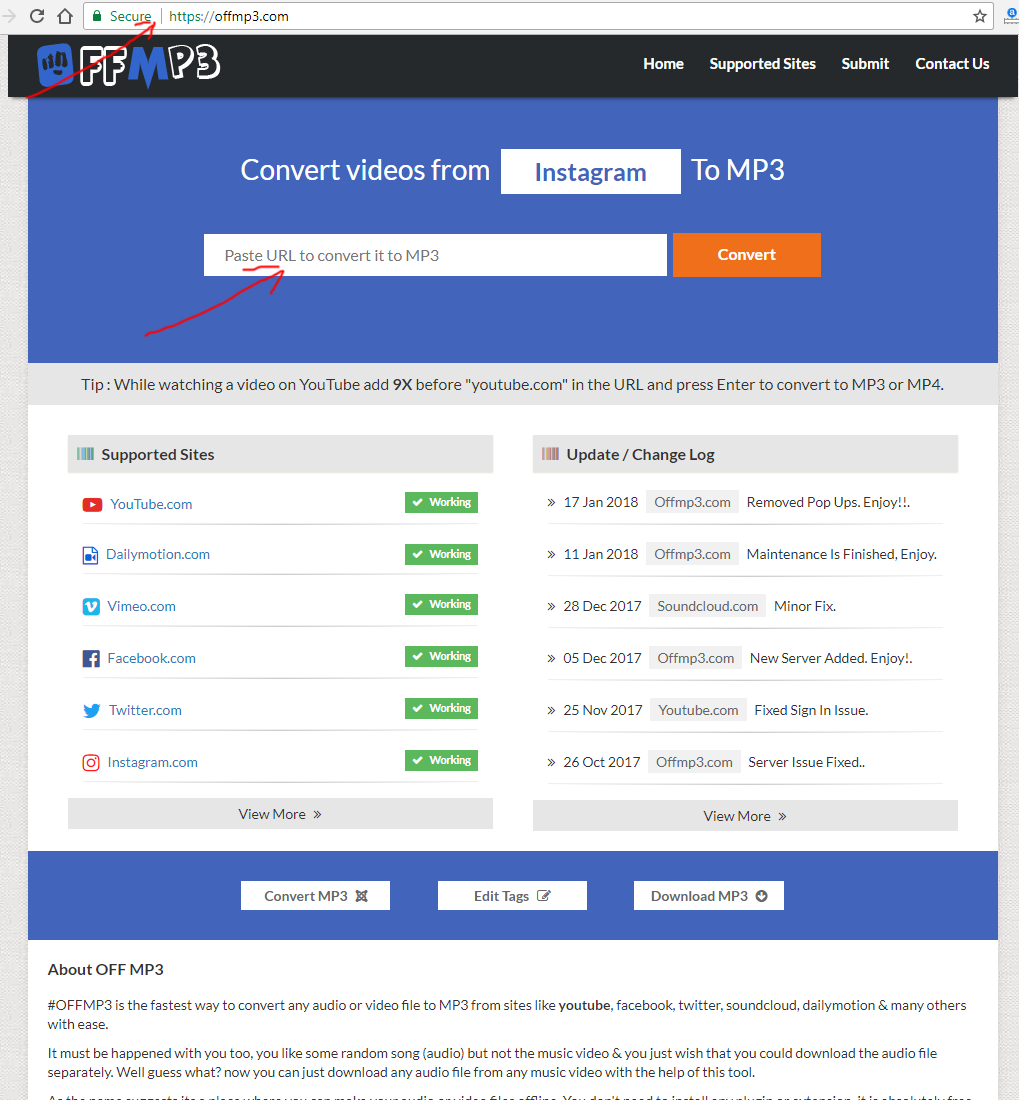Expand View More under Supported Sites

tap(280, 814)
